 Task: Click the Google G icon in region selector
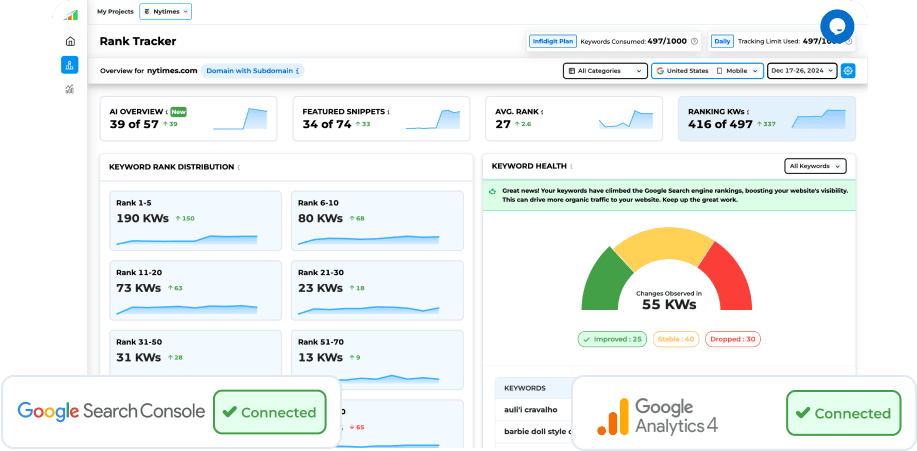pyautogui.click(x=660, y=71)
